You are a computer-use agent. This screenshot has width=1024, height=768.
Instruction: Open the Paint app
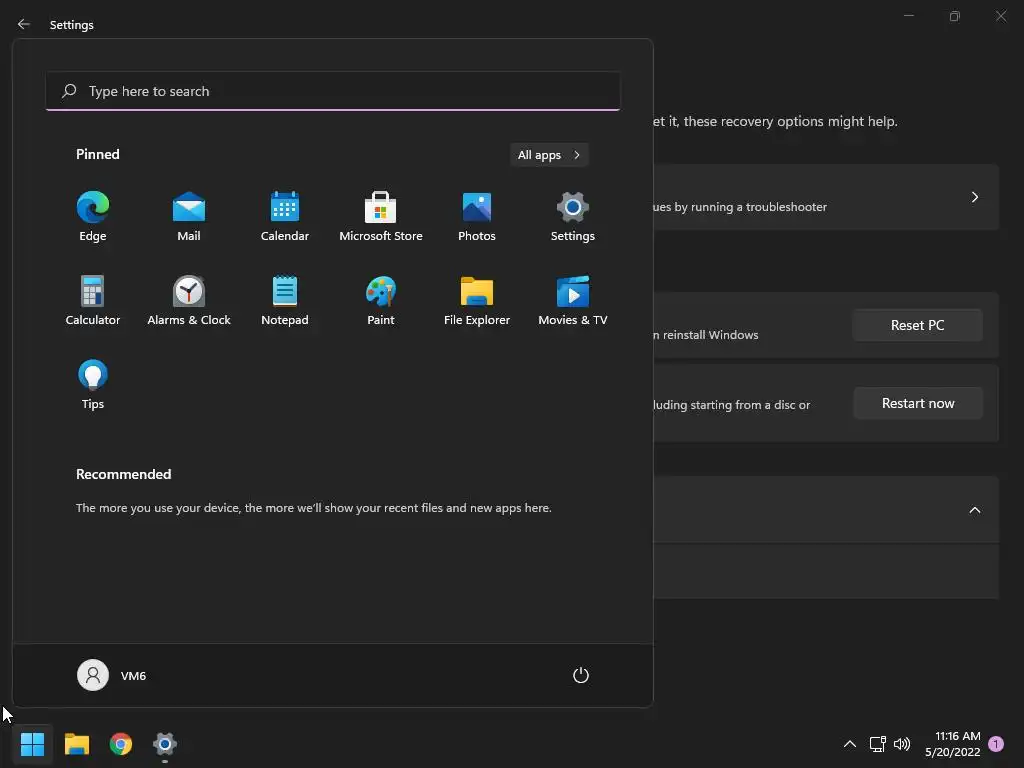(x=381, y=300)
